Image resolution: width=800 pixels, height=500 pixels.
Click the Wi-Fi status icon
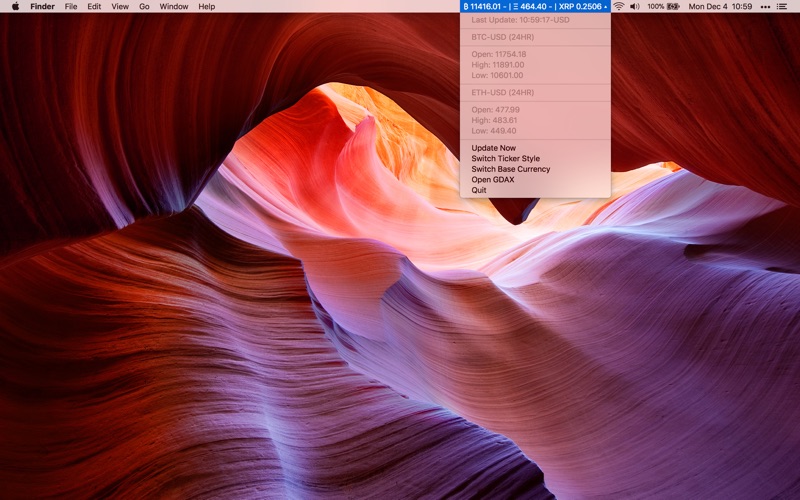[x=618, y=6]
